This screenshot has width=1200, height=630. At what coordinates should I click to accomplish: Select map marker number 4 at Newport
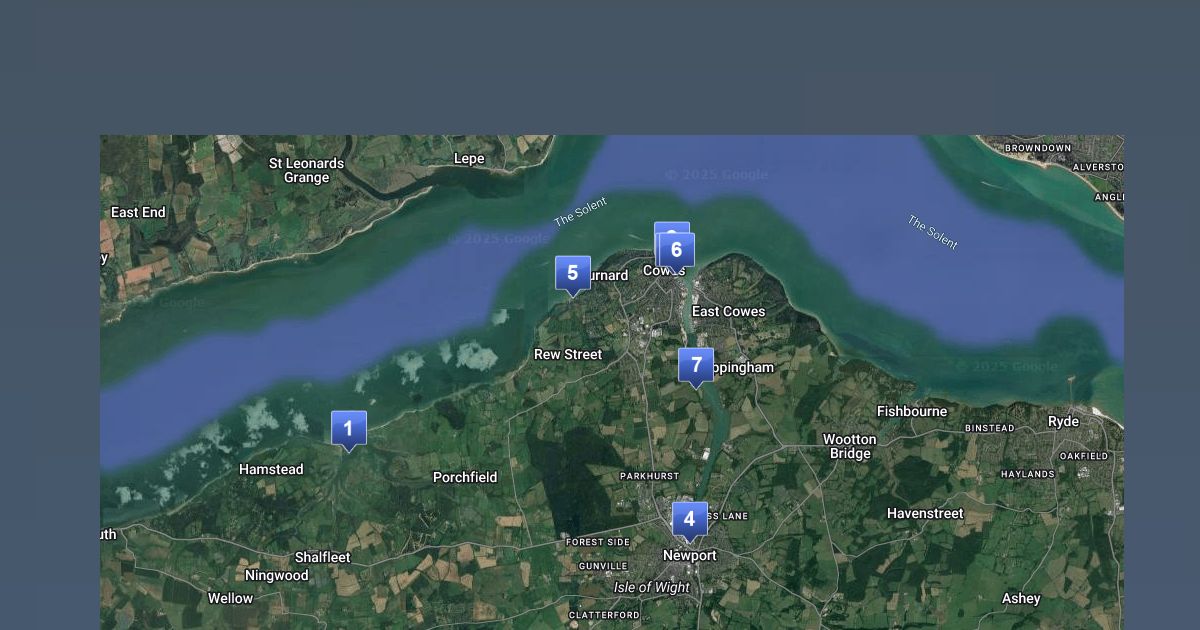tap(689, 520)
